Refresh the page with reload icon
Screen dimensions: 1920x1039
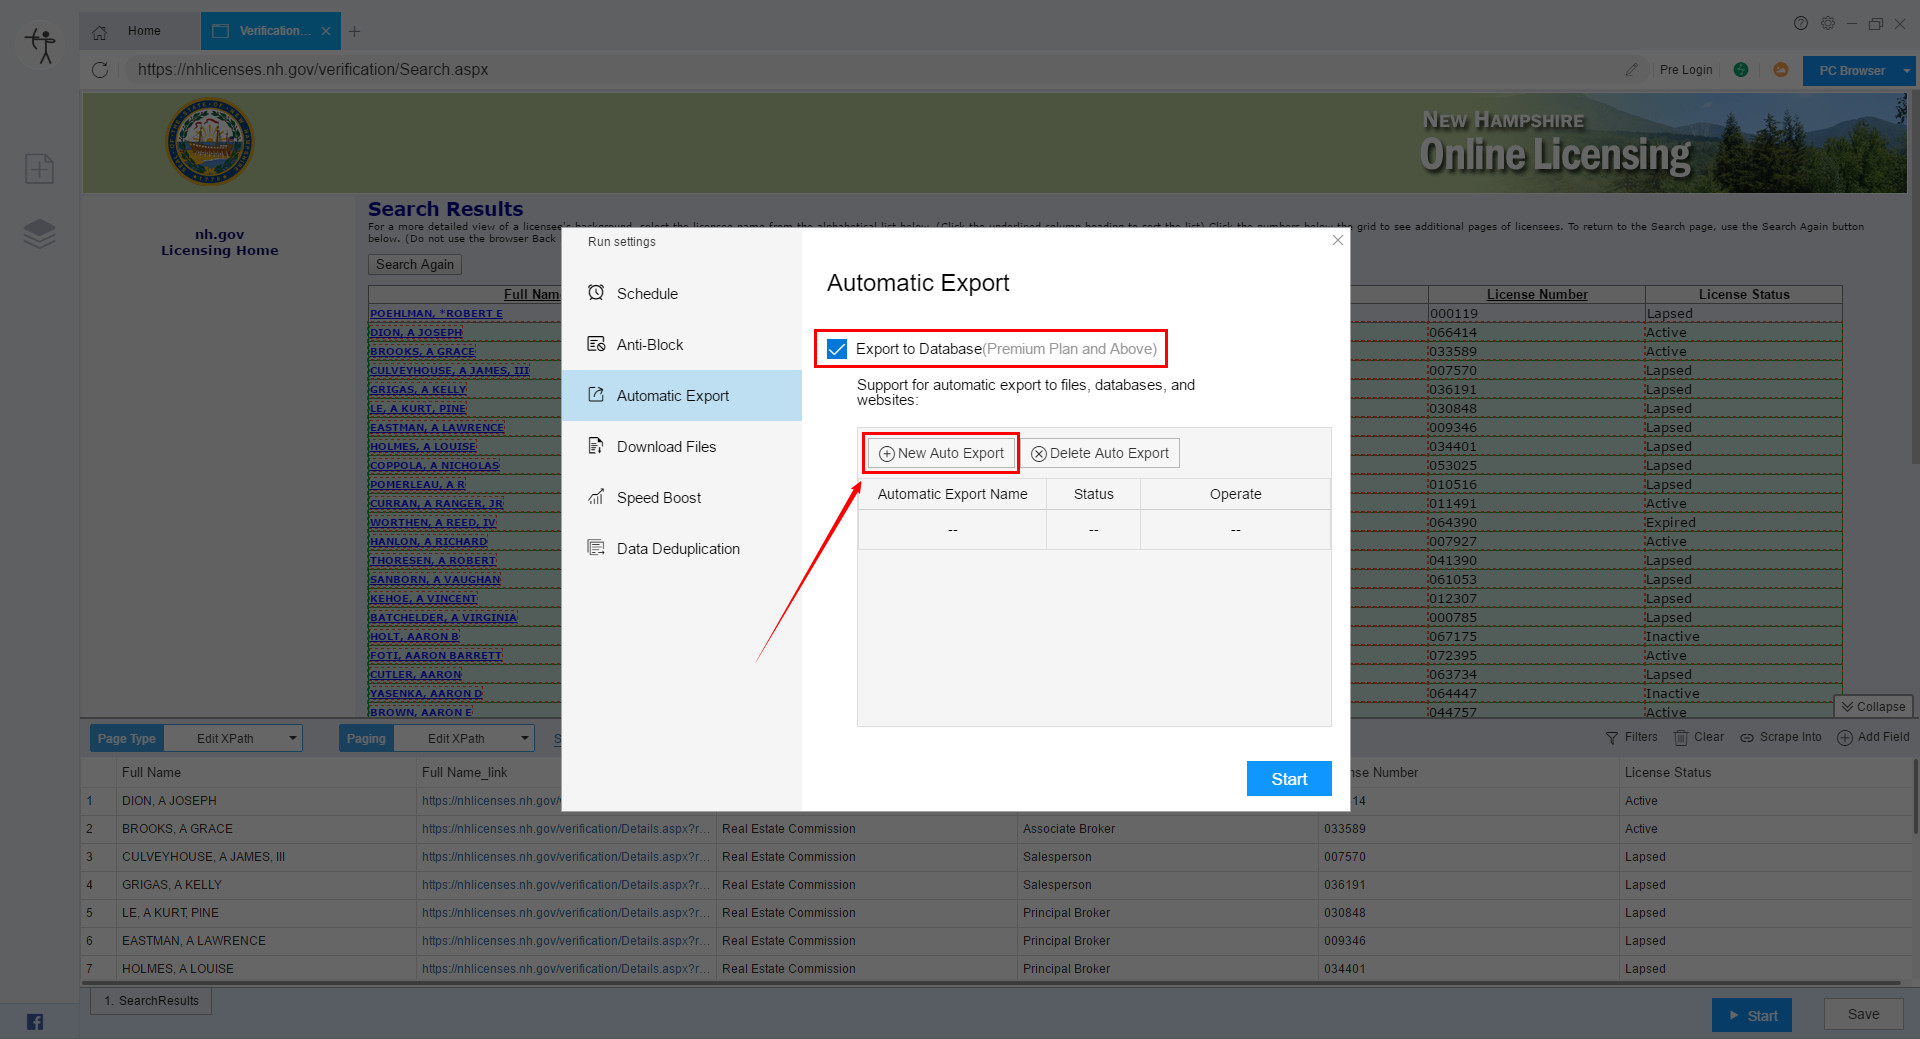[99, 70]
